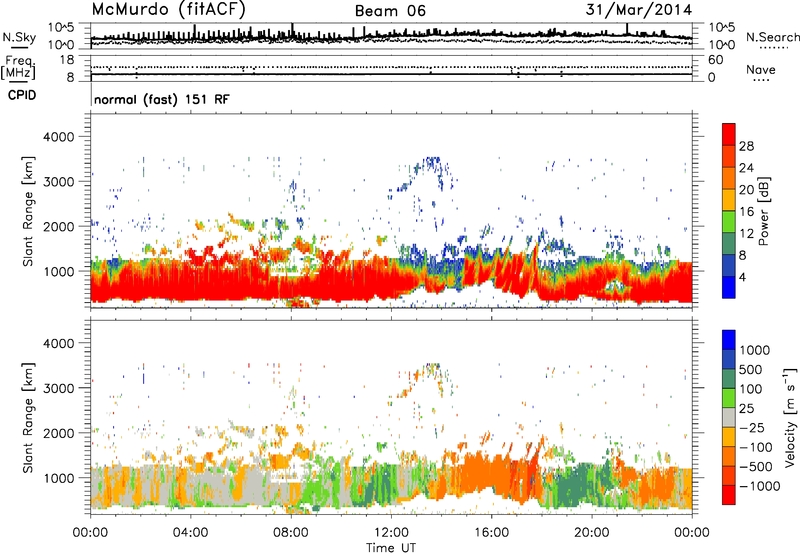The height and width of the screenshot is (554, 800).
Task: Select the '16:00' time tick label
Action: click(x=491, y=533)
